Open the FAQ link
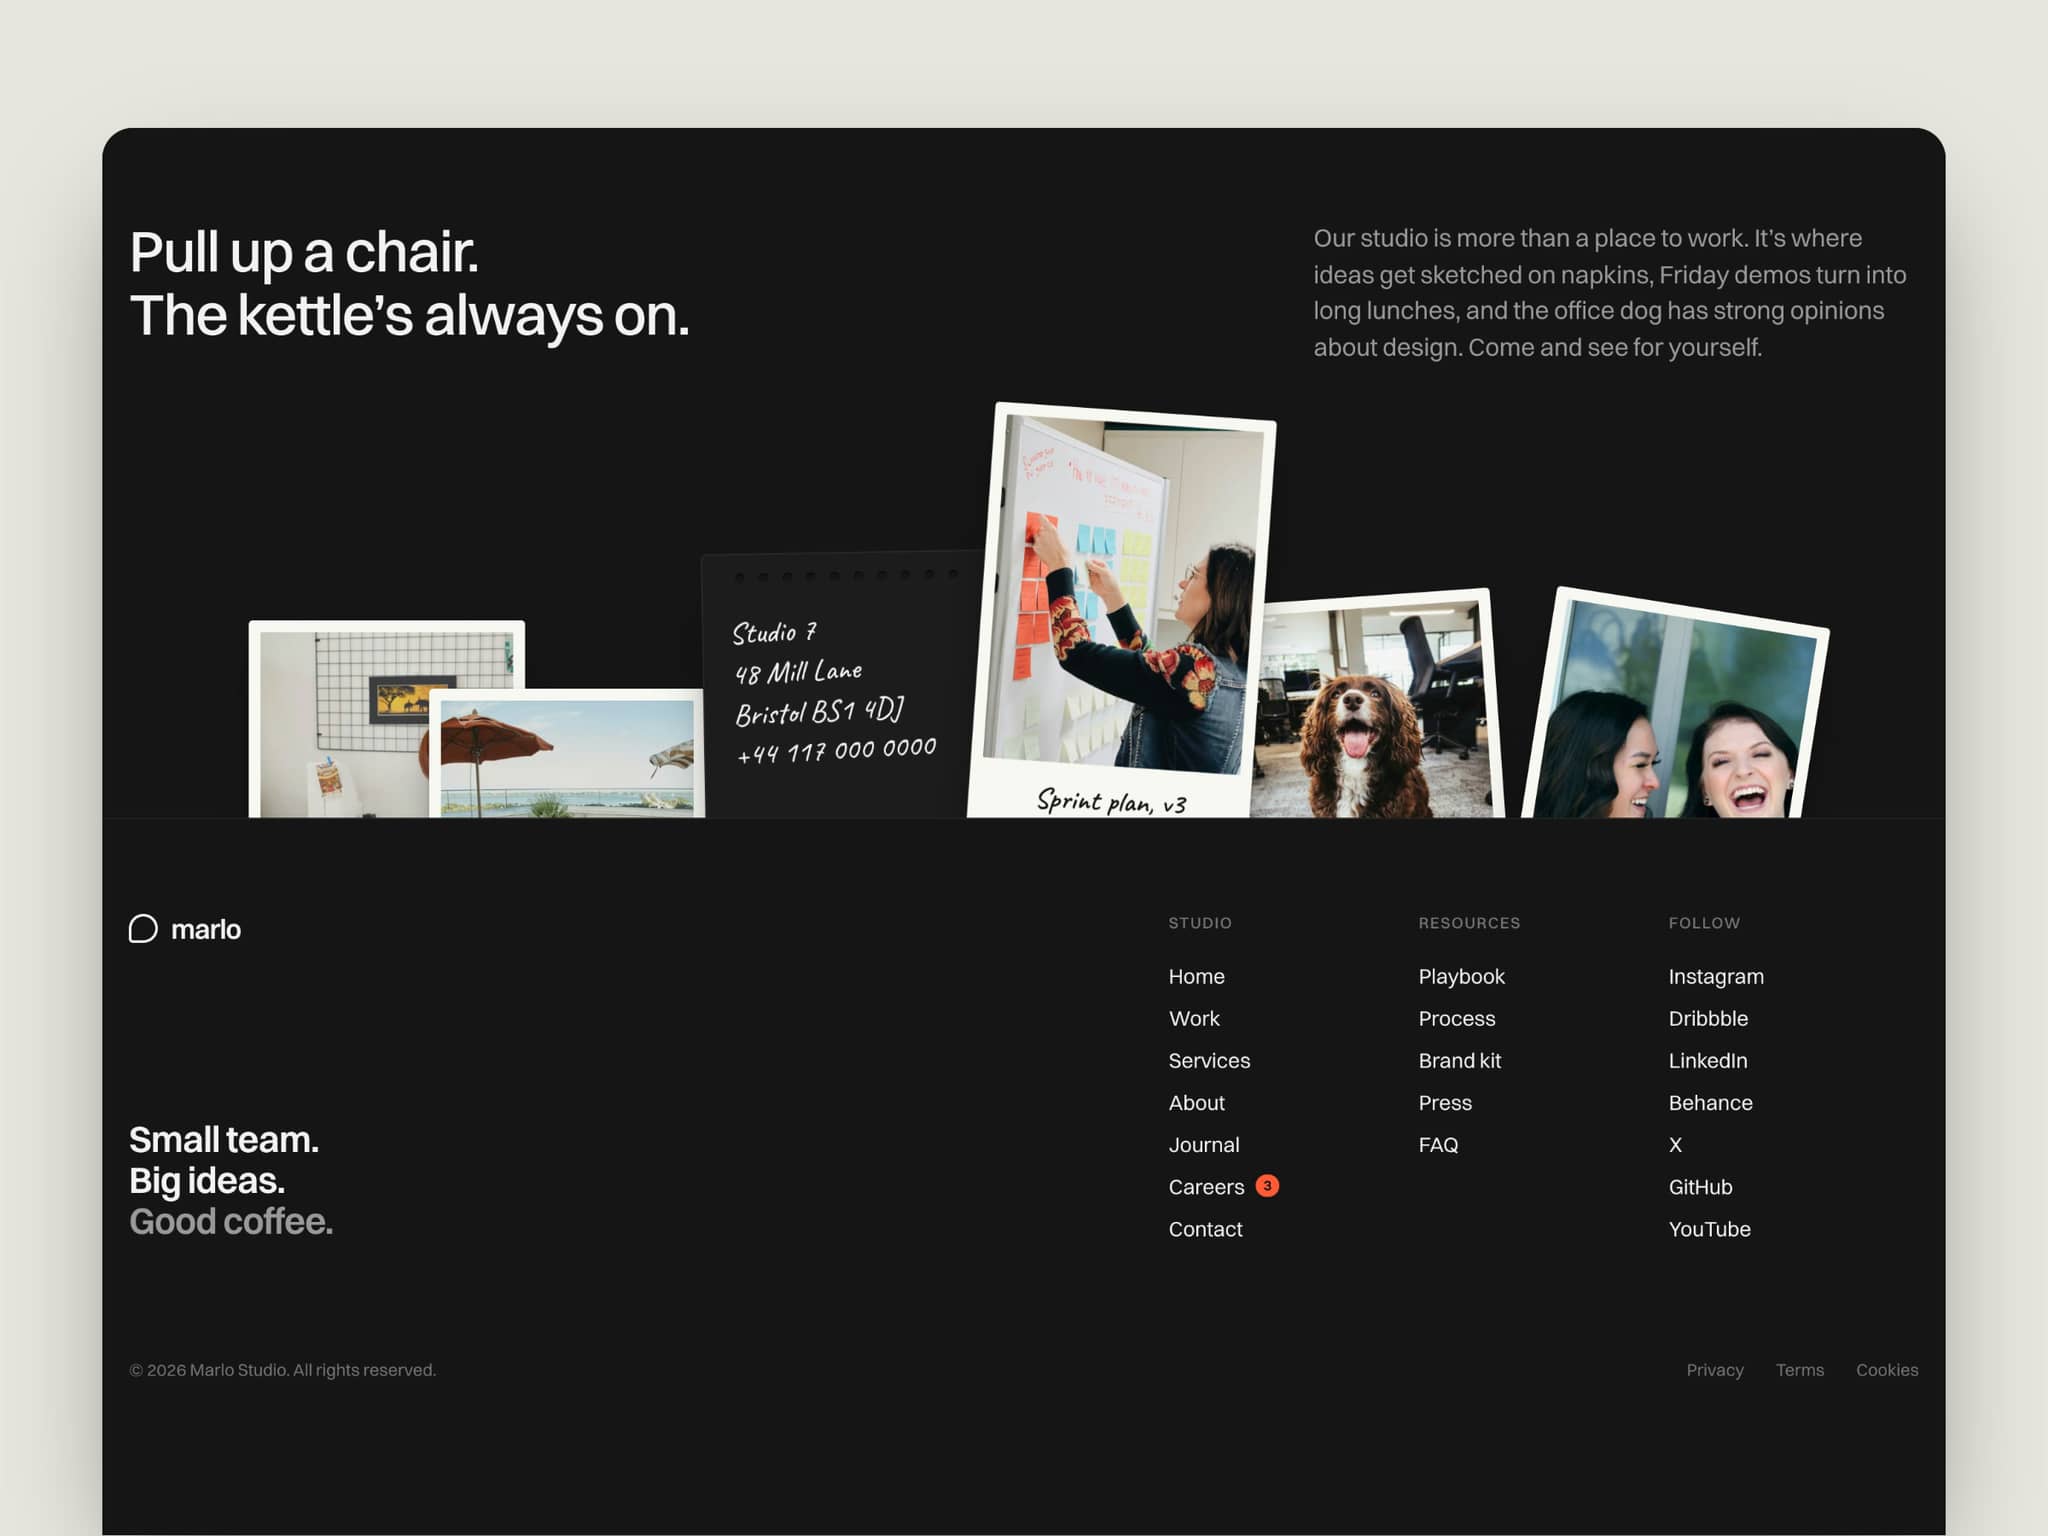The width and height of the screenshot is (2048, 1536). pyautogui.click(x=1438, y=1144)
